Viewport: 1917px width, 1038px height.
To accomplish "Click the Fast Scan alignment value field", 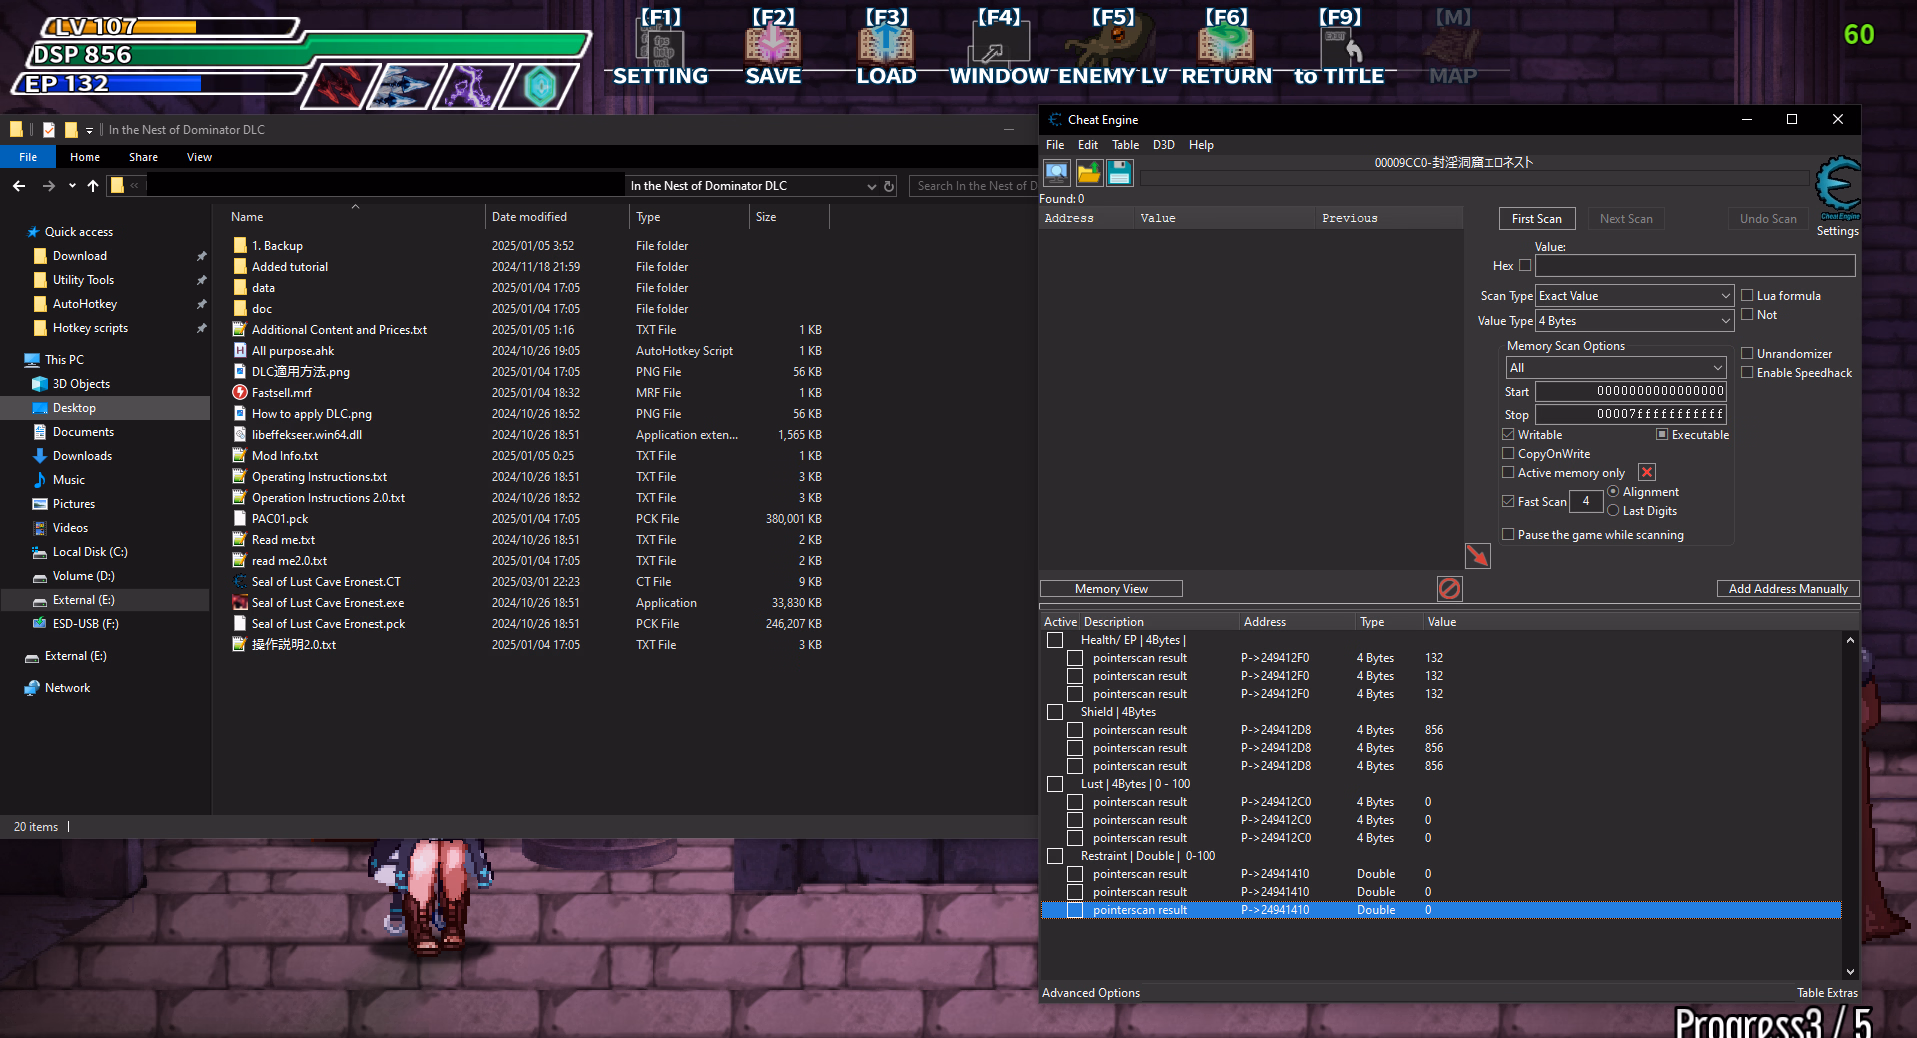I will tap(1586, 502).
